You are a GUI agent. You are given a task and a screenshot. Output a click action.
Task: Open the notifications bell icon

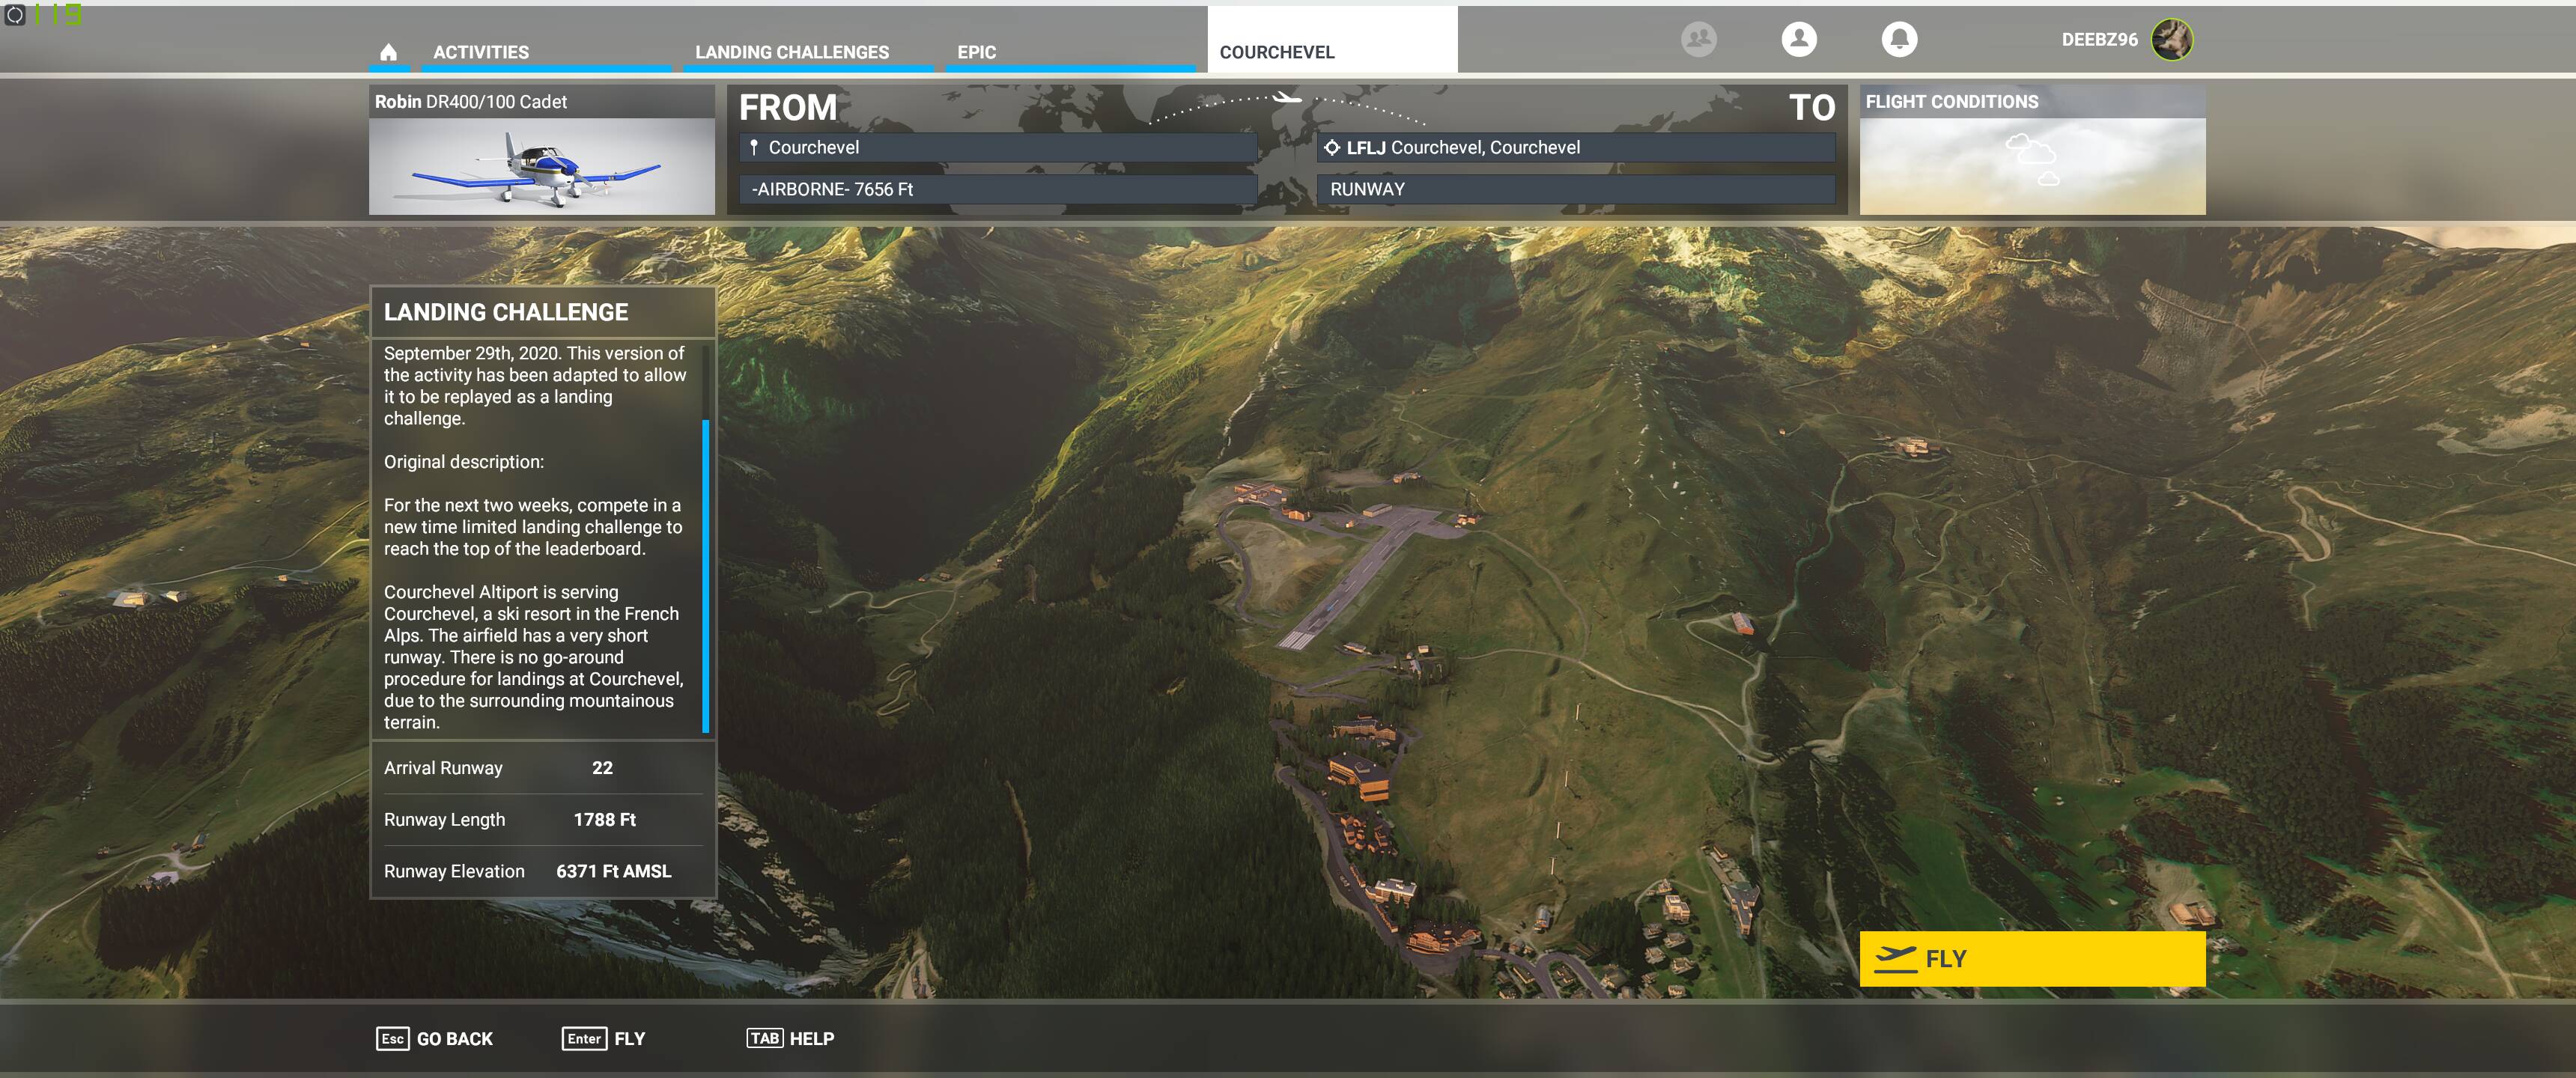click(x=1899, y=39)
